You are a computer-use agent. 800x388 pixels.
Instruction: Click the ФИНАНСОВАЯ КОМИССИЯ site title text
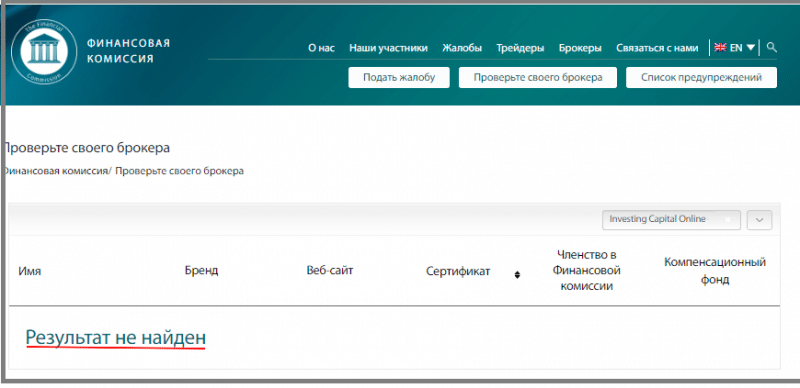pyautogui.click(x=129, y=51)
